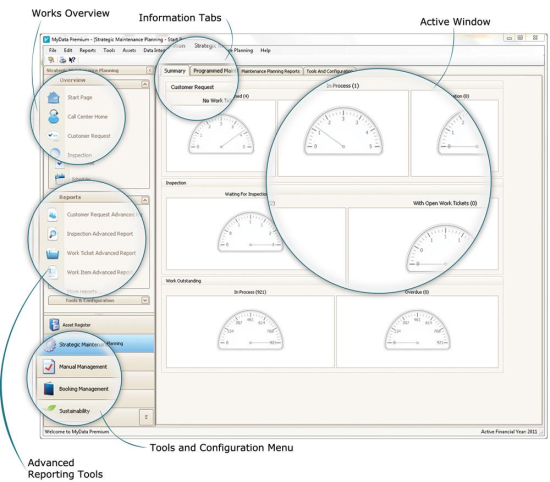This screenshot has width=550, height=482.
Task: Switch to the Summary tab
Action: [175, 71]
